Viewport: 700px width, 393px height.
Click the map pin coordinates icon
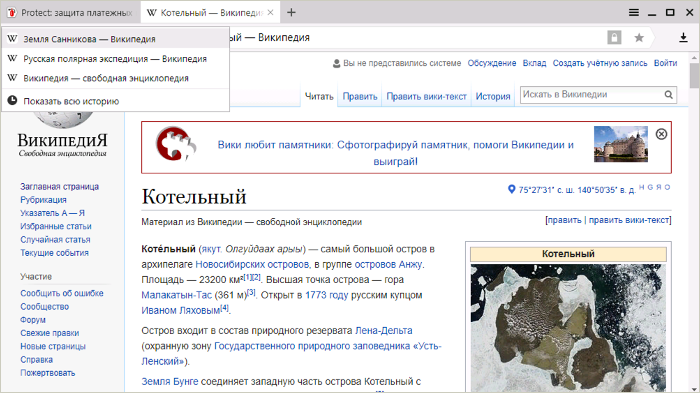click(x=512, y=189)
